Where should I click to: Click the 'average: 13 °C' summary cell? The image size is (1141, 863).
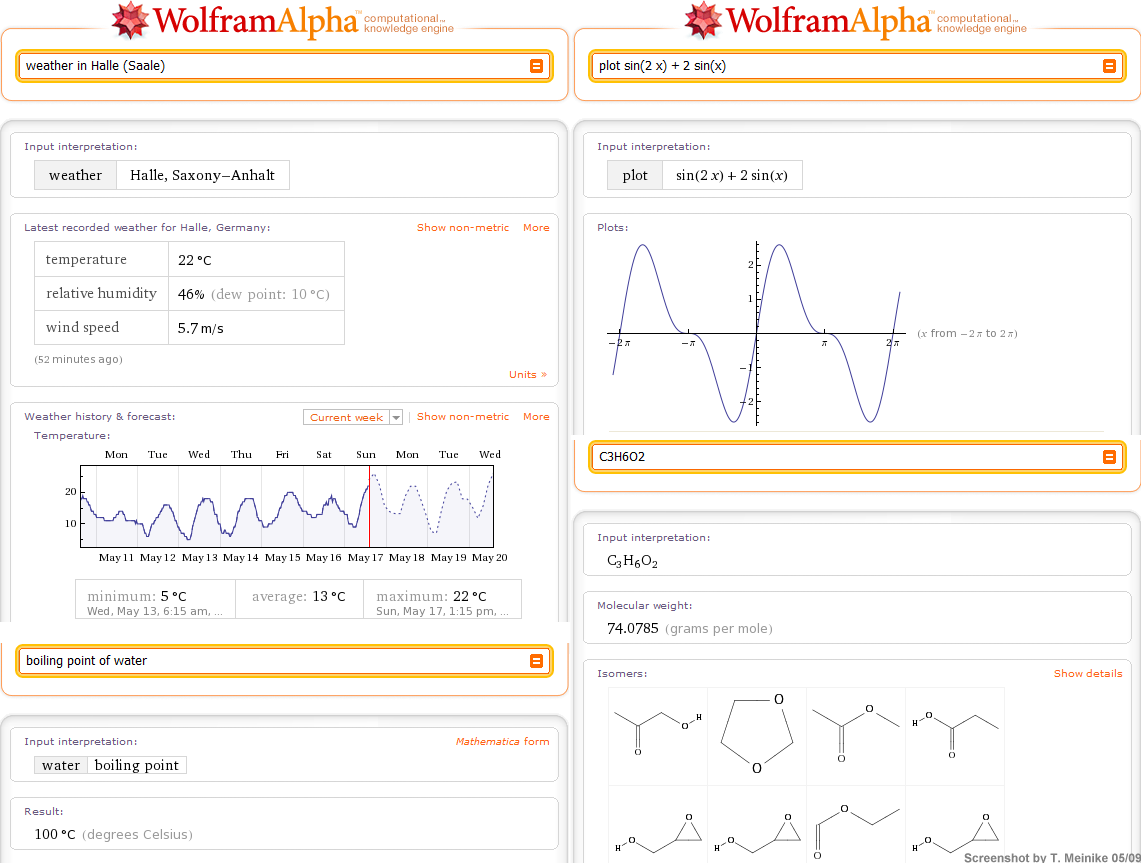(299, 599)
